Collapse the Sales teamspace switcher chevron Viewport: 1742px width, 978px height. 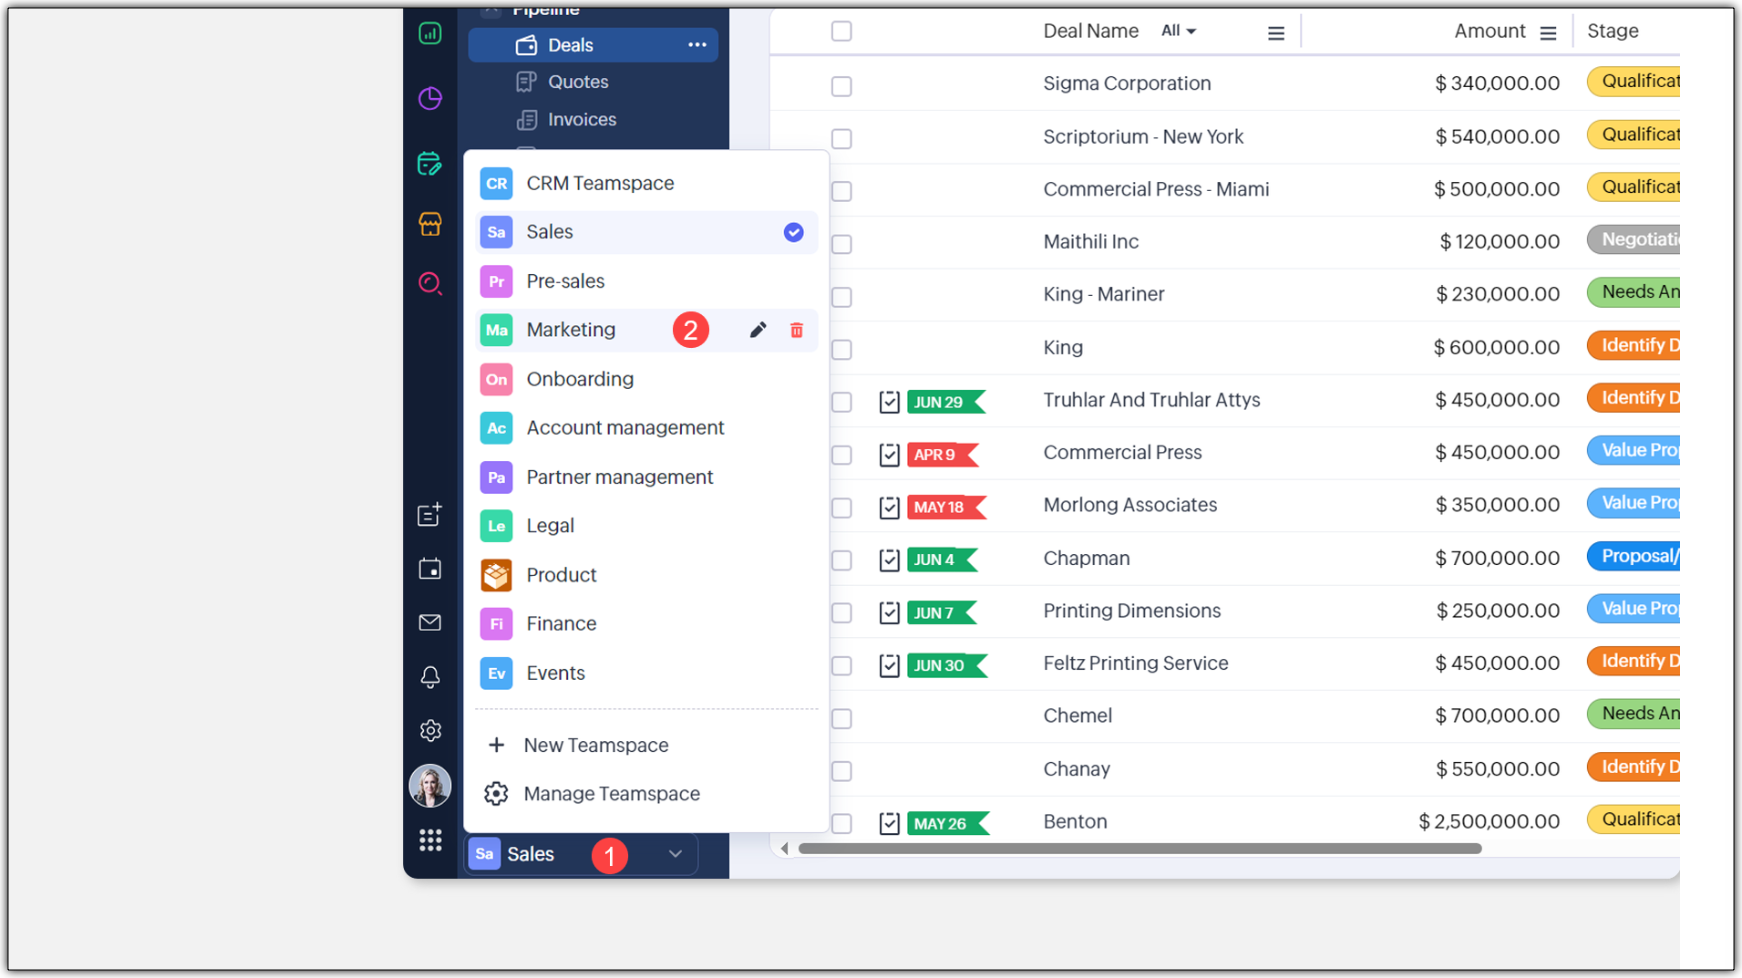(x=675, y=854)
